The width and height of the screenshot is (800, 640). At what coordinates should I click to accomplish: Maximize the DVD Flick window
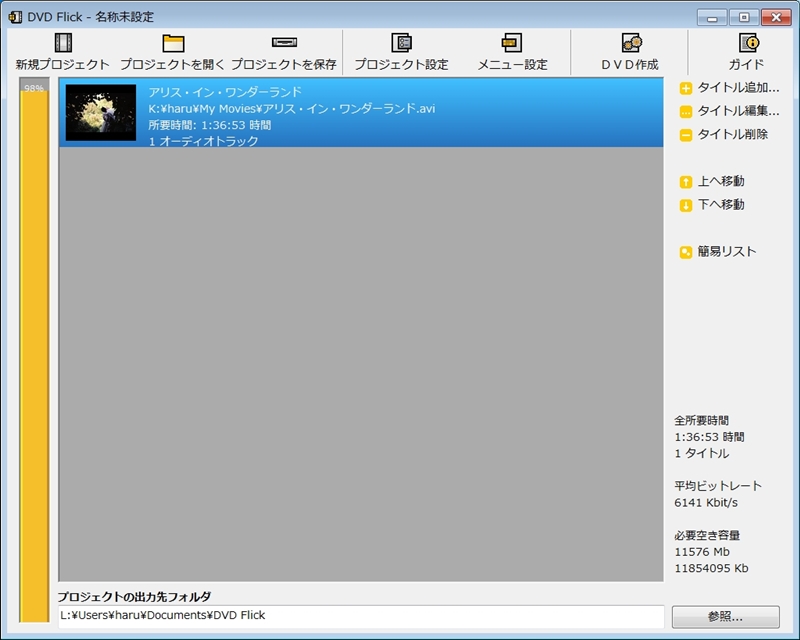coord(744,17)
